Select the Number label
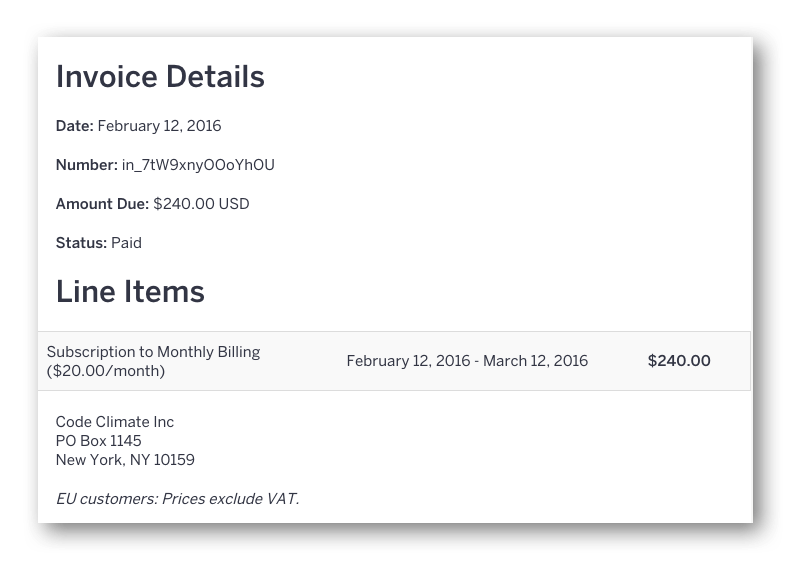Viewport: 799px width, 566px height. point(86,165)
